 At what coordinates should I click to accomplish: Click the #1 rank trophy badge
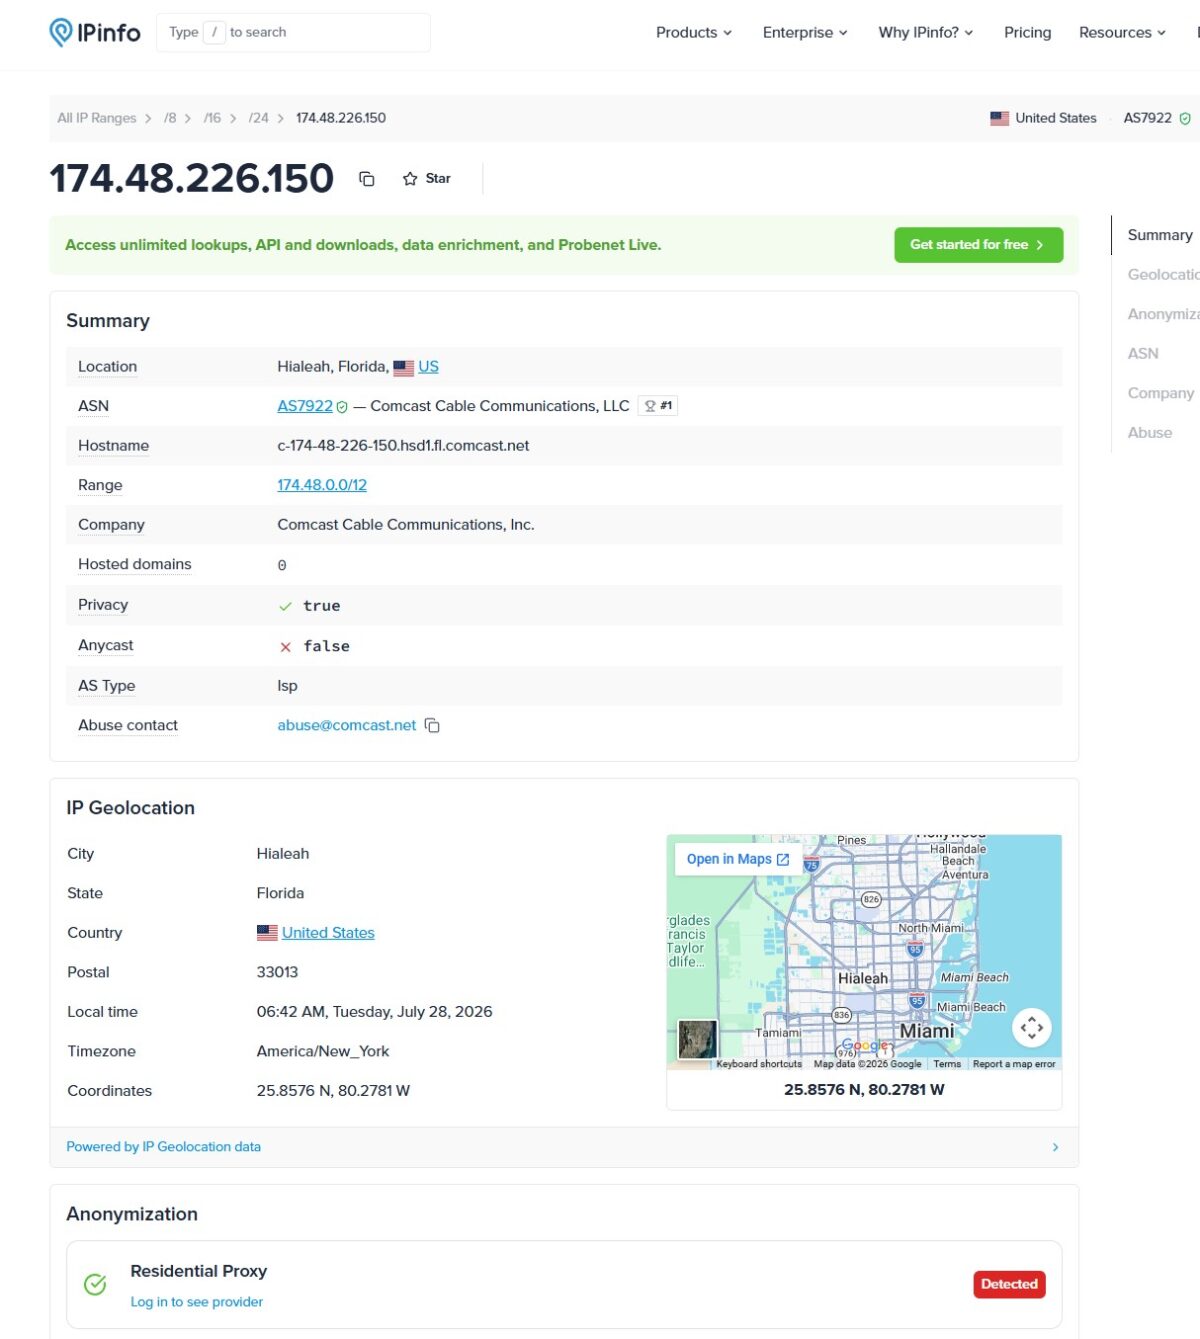tap(658, 406)
